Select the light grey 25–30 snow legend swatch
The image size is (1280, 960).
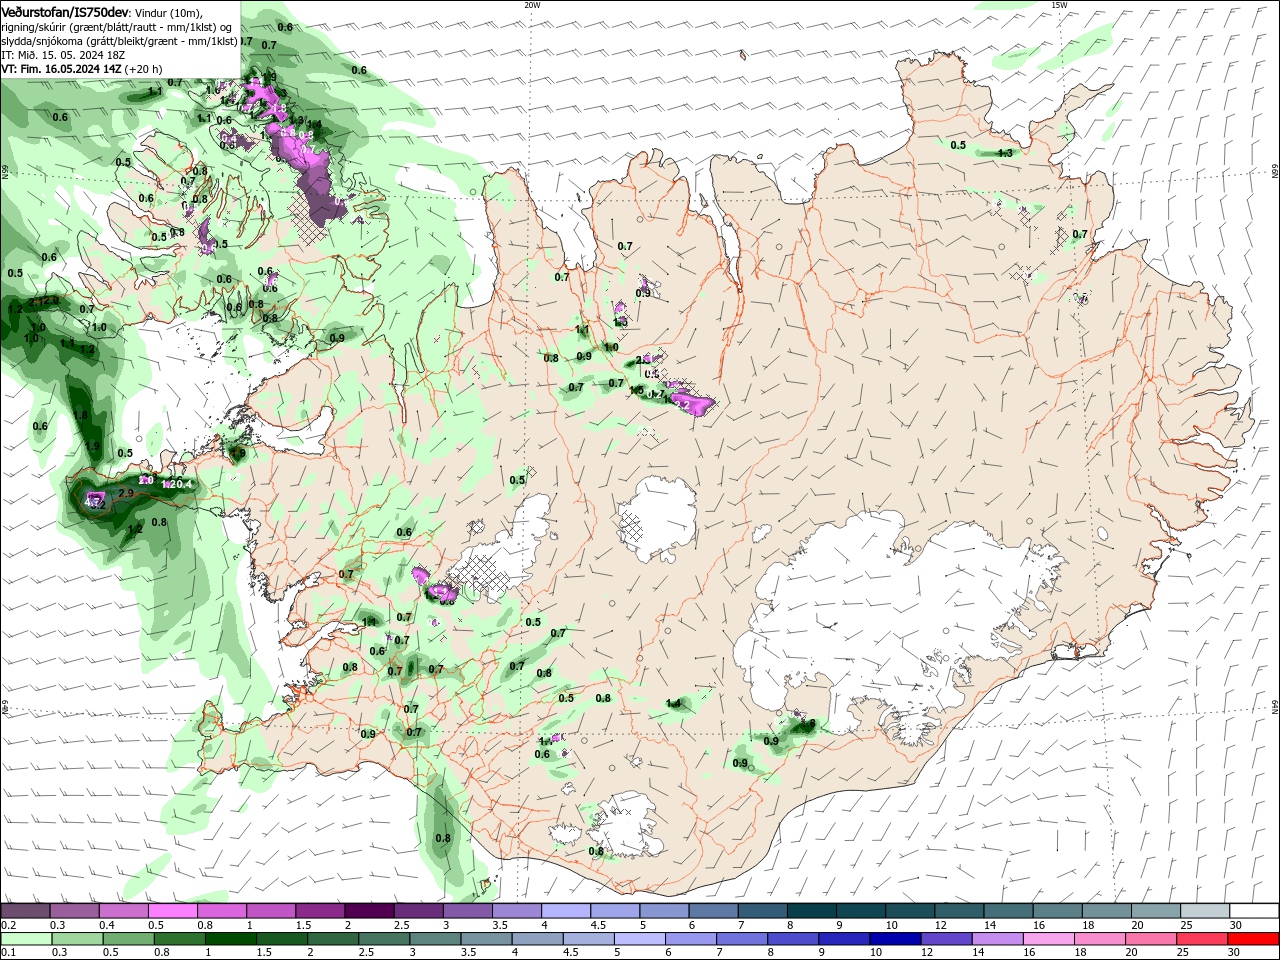1203,911
